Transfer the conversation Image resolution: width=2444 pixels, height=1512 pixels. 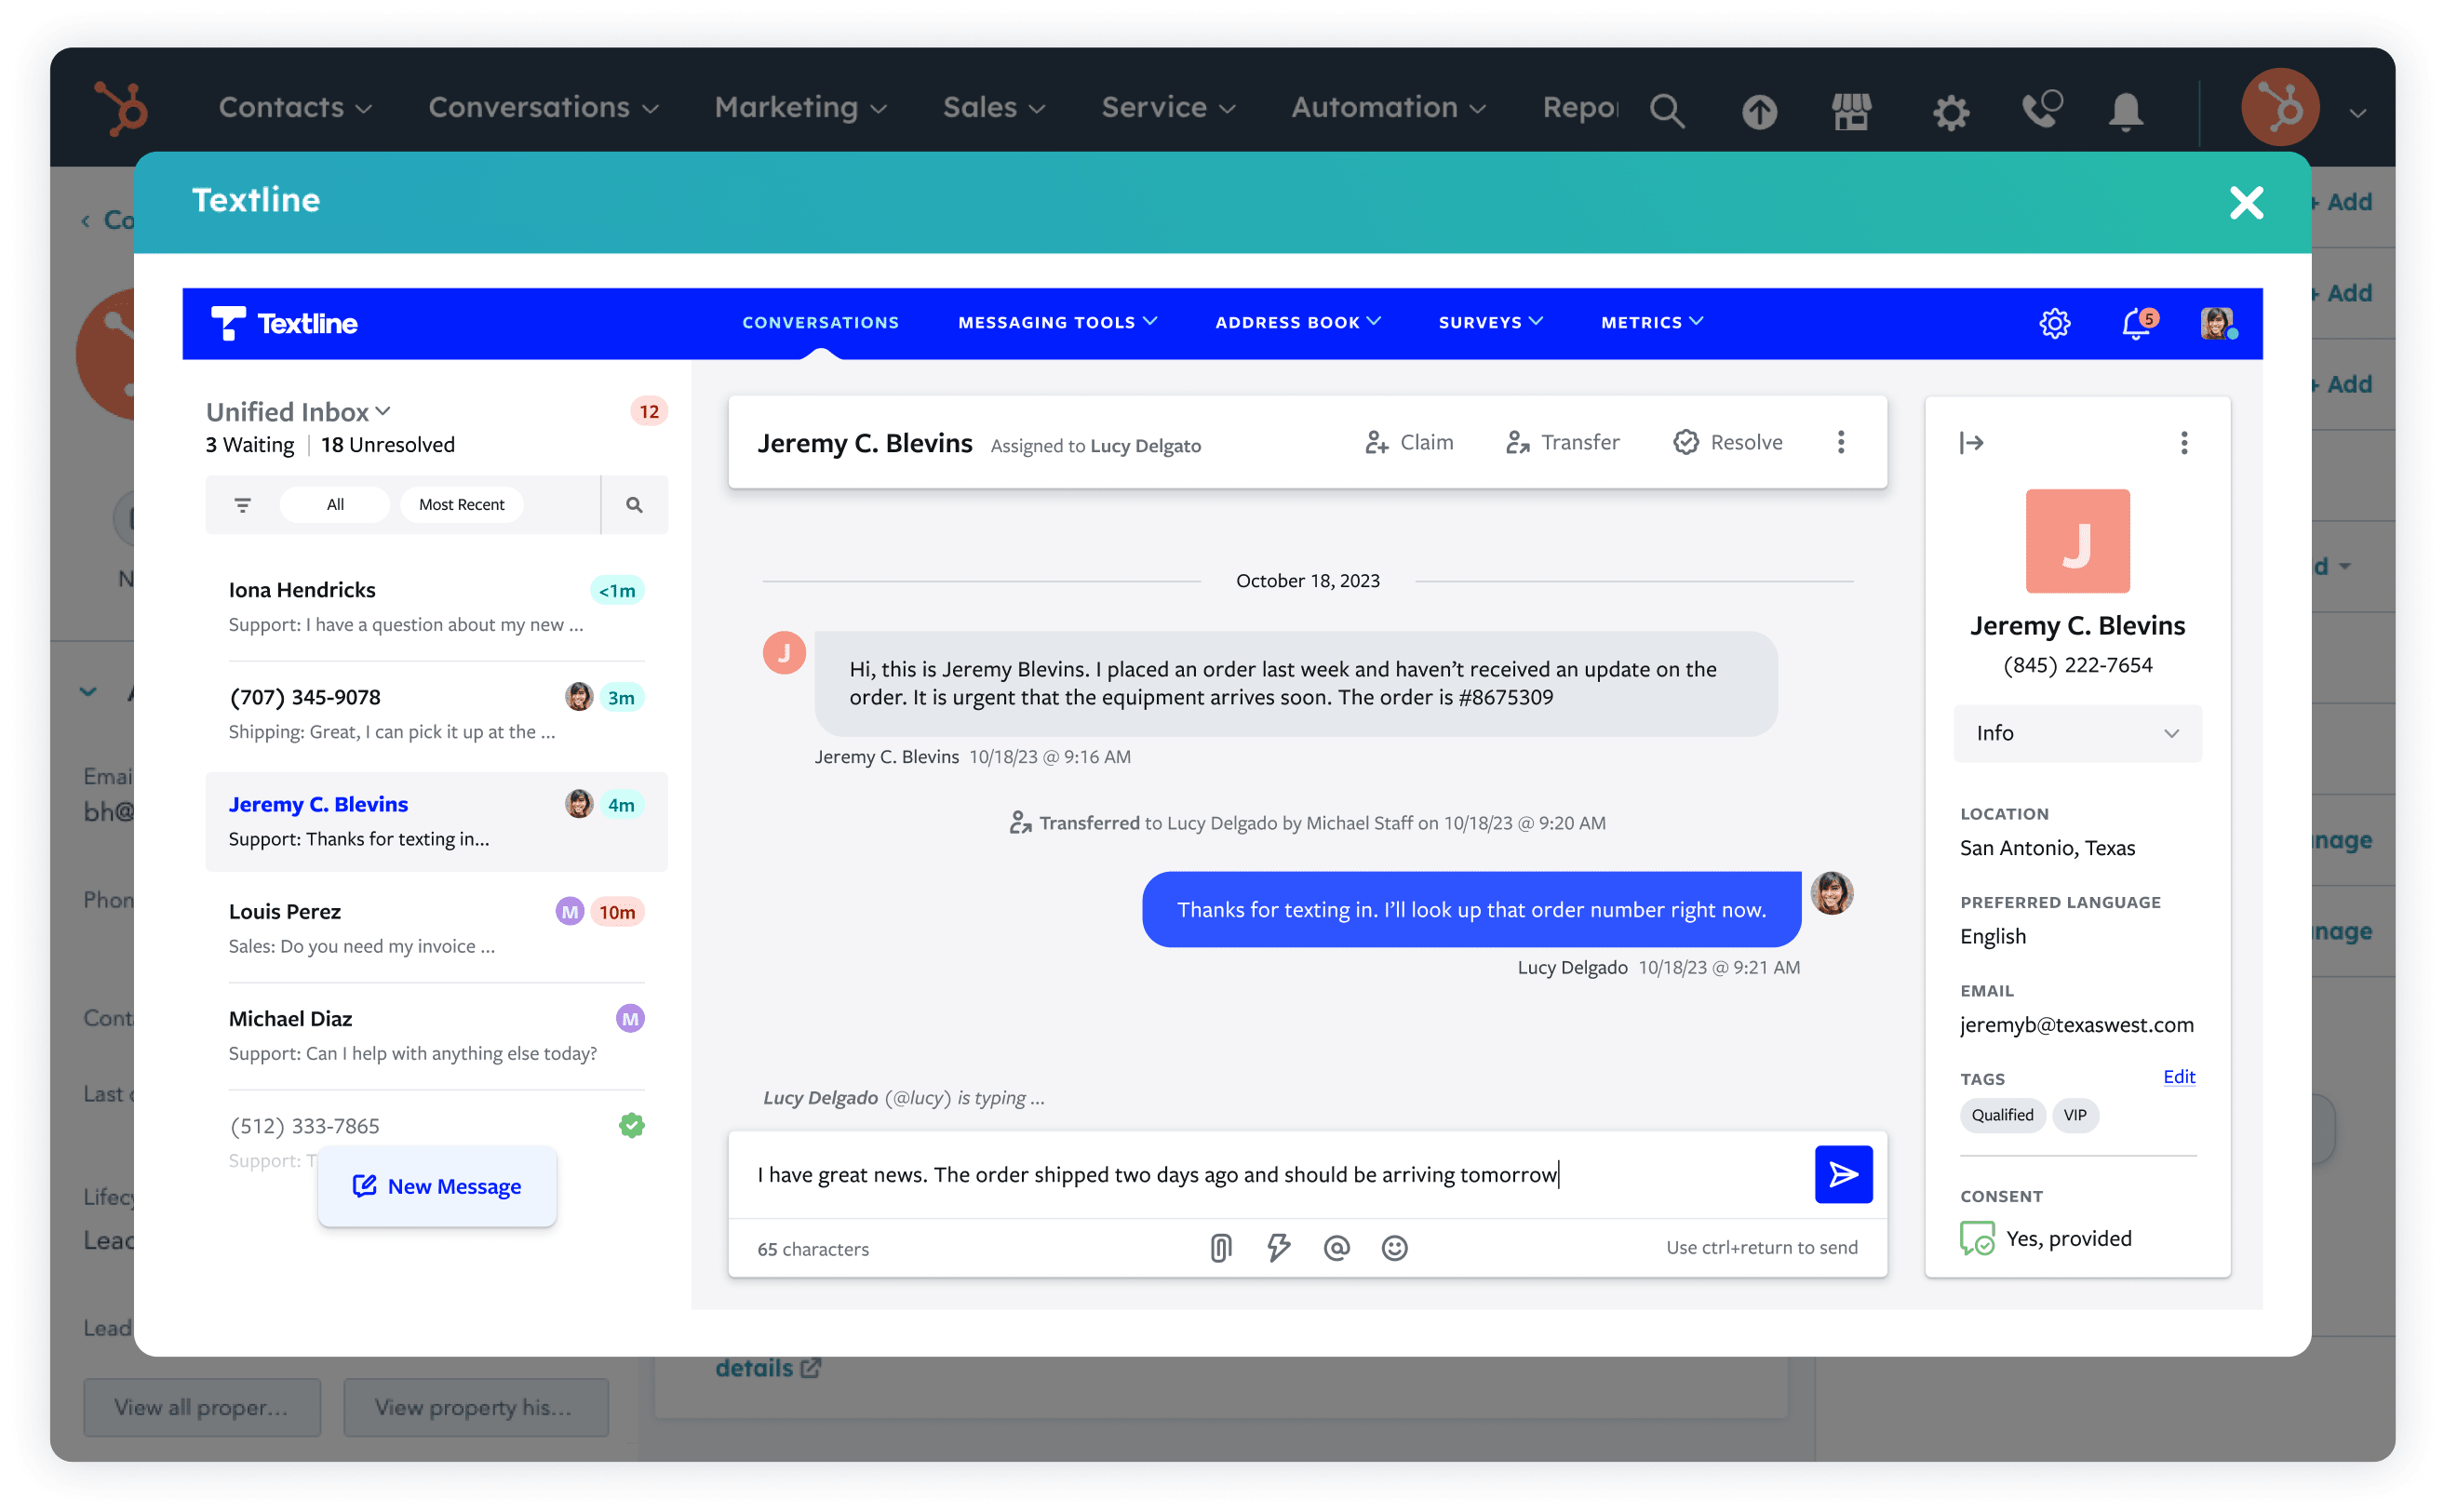coord(1562,442)
